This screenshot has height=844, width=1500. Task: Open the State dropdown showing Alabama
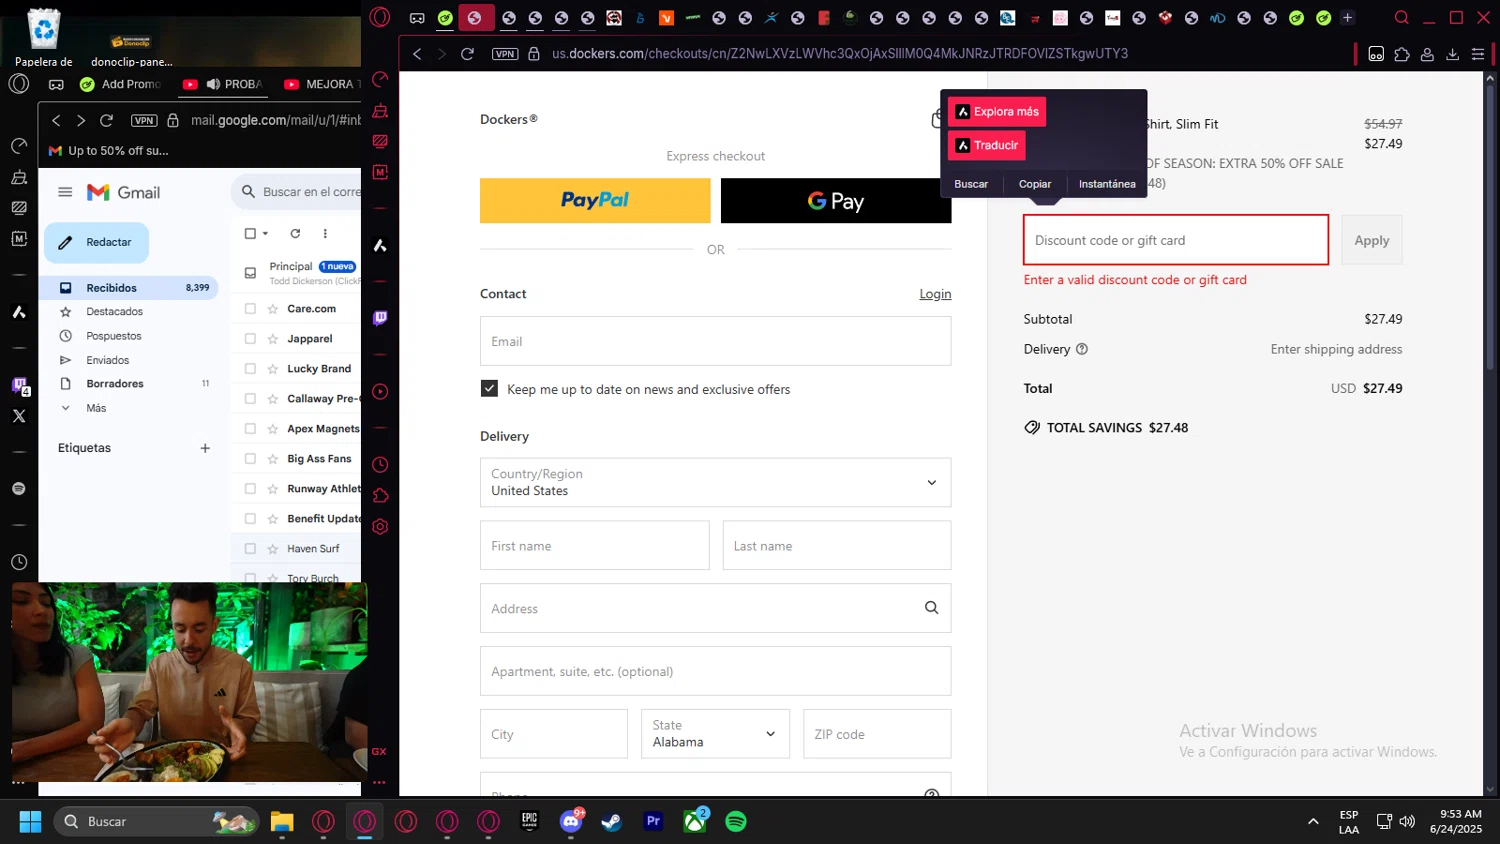(715, 734)
